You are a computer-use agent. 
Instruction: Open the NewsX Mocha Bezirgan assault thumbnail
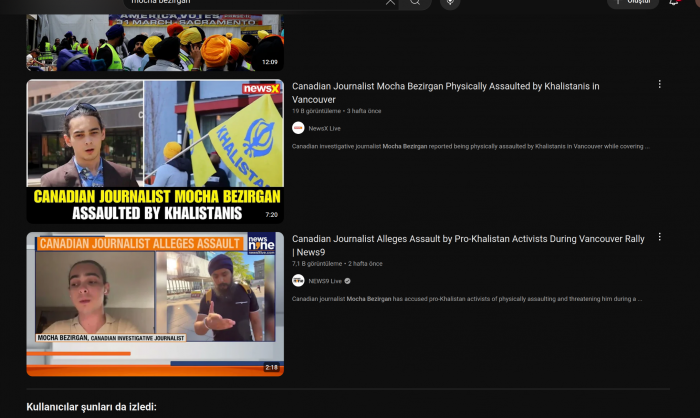coord(155,151)
